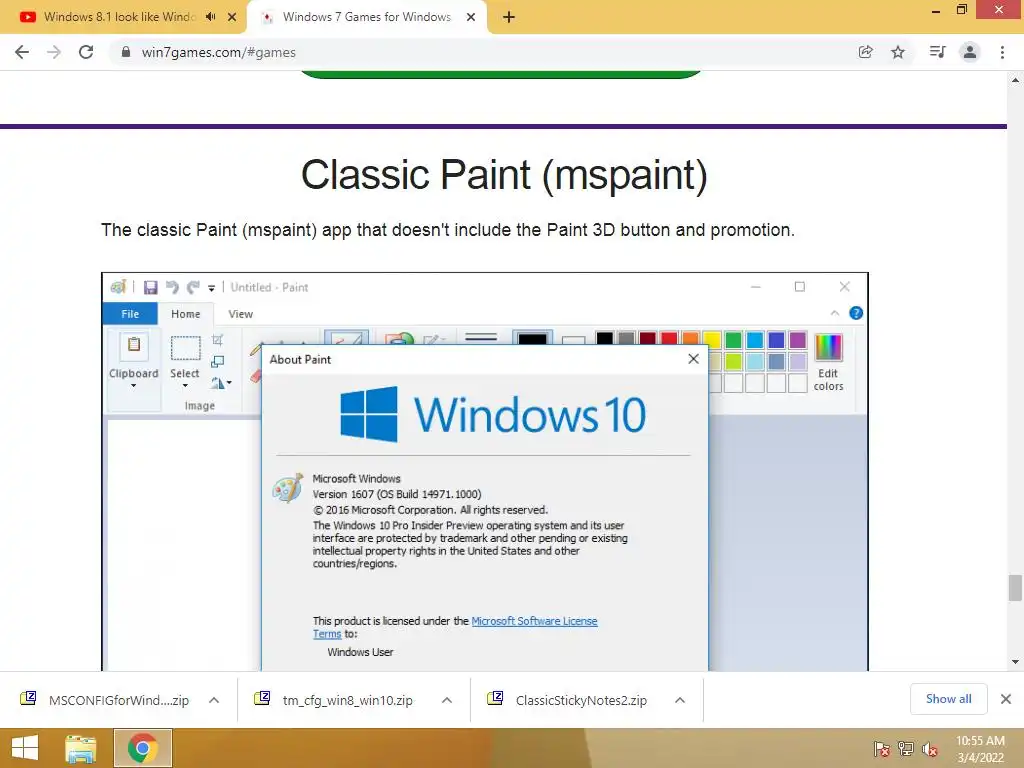Screen dimensions: 1024x768
Task: Click the Paint crop icon
Action: 217,340
